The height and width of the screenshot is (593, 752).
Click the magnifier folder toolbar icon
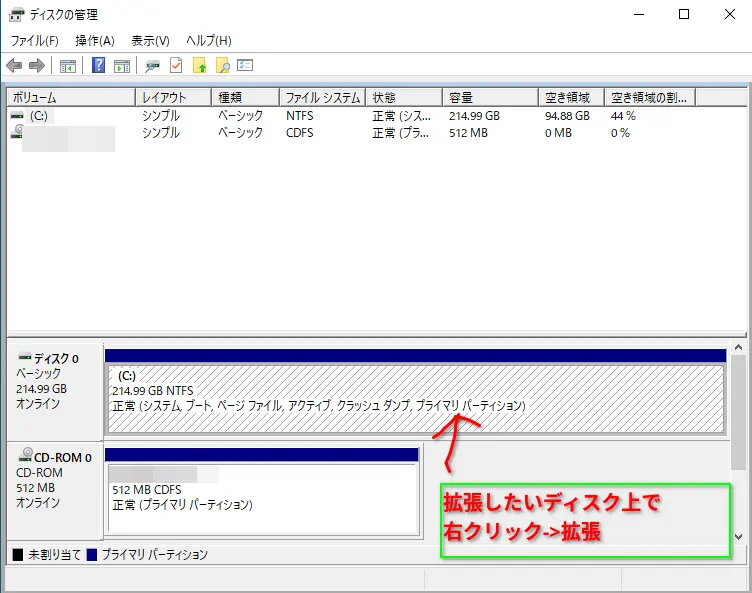[x=223, y=66]
